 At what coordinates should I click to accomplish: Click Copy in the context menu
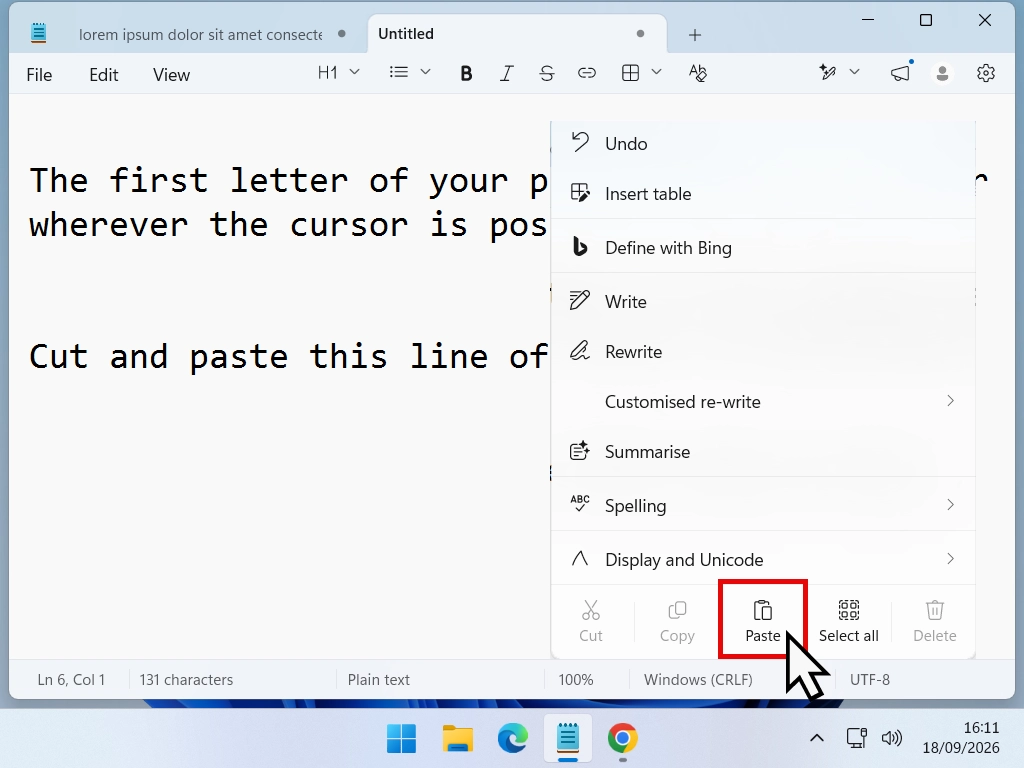point(677,621)
